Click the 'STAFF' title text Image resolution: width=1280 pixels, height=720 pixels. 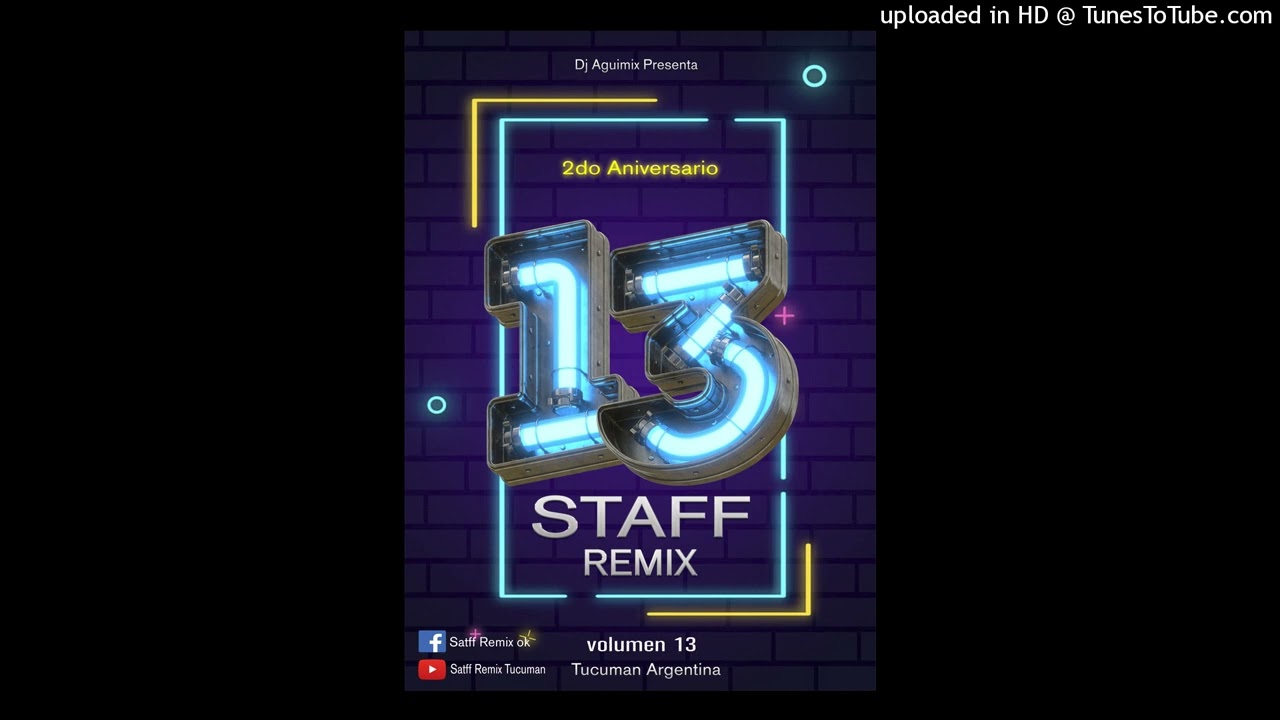[641, 518]
